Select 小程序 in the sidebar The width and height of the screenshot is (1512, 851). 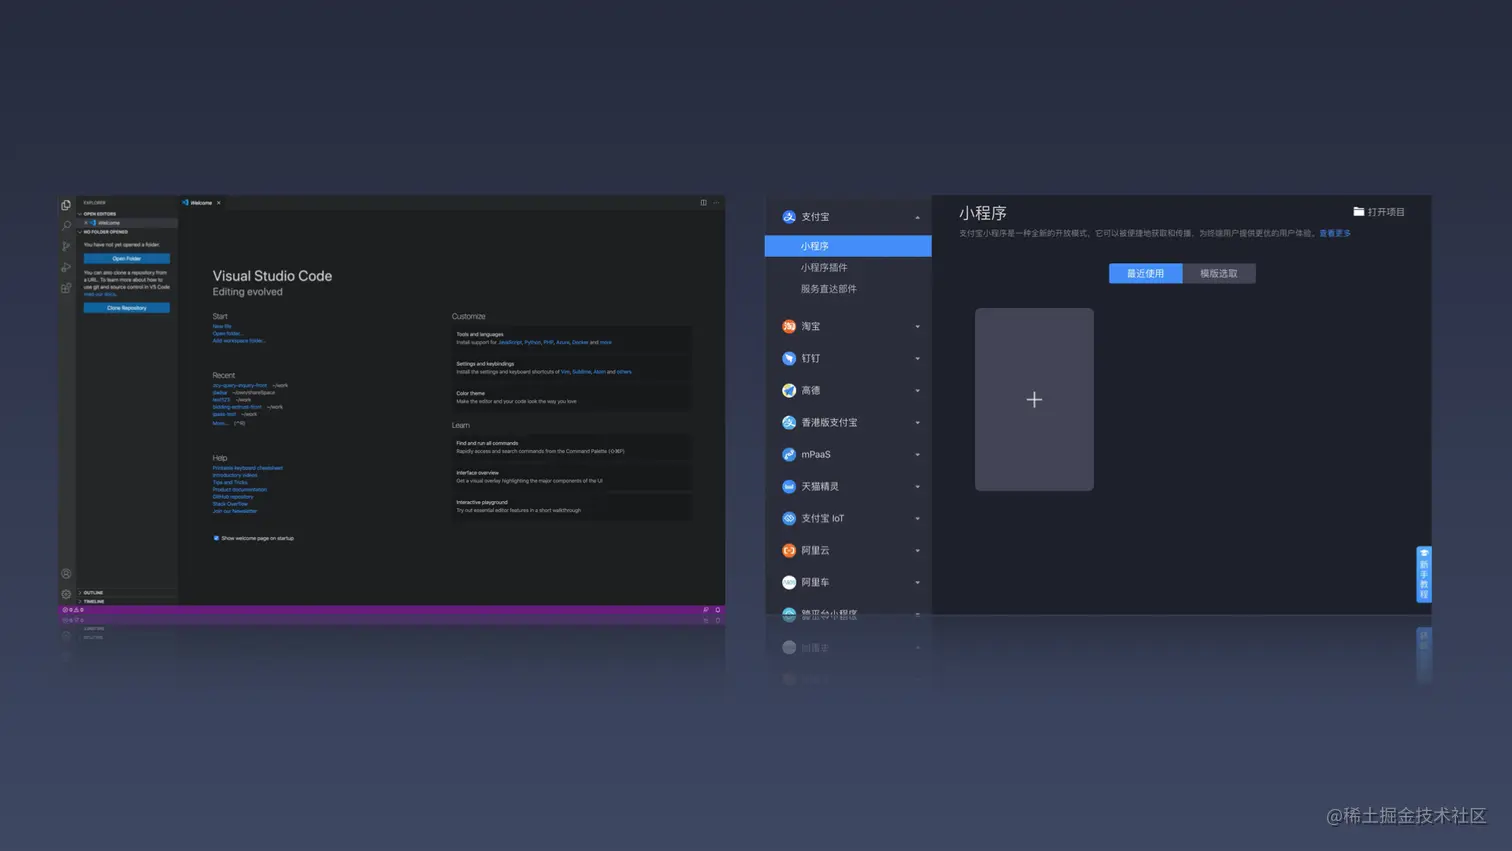pyautogui.click(x=848, y=246)
